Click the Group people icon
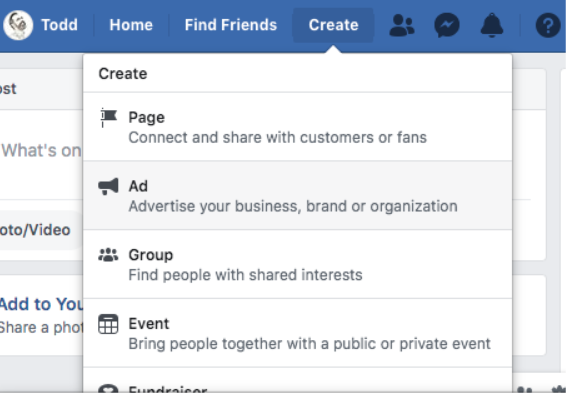 click(x=108, y=255)
